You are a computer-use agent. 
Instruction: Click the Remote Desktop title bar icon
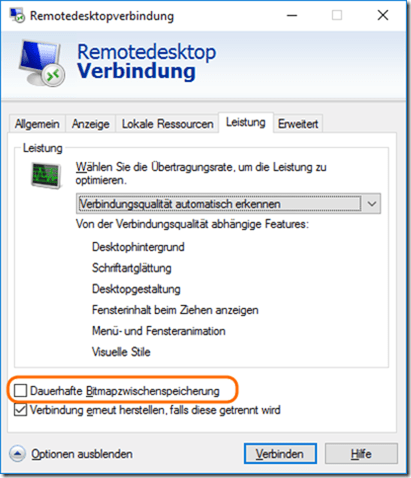click(17, 15)
